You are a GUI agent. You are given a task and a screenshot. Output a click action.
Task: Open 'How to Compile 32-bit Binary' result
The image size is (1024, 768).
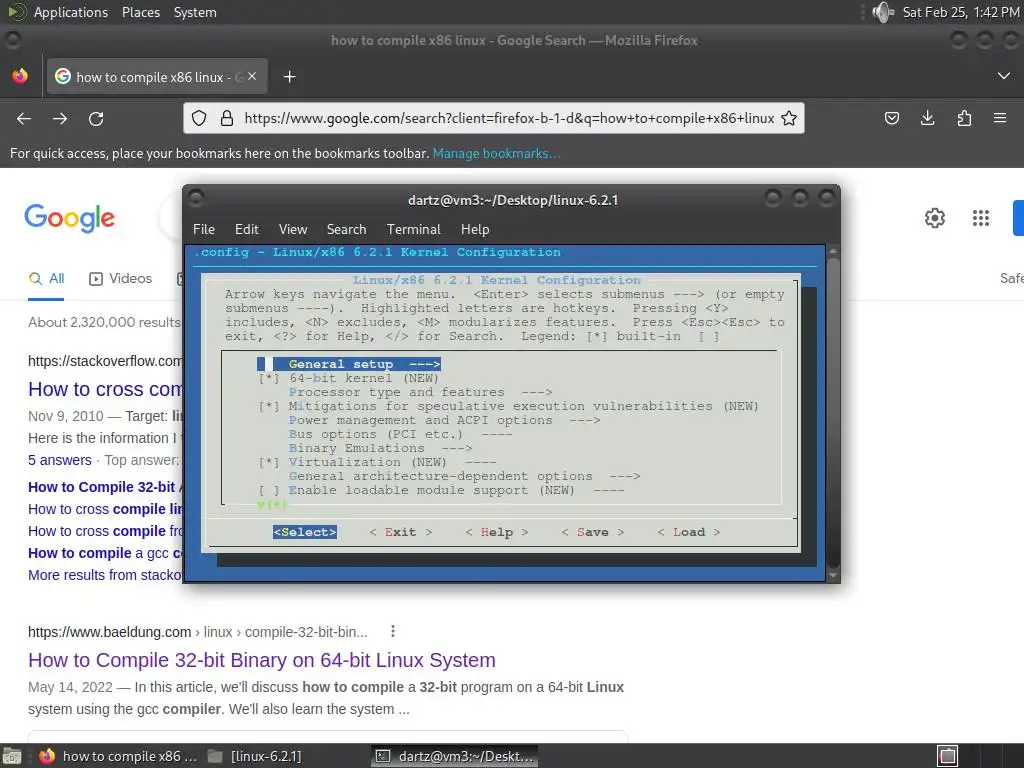262,660
